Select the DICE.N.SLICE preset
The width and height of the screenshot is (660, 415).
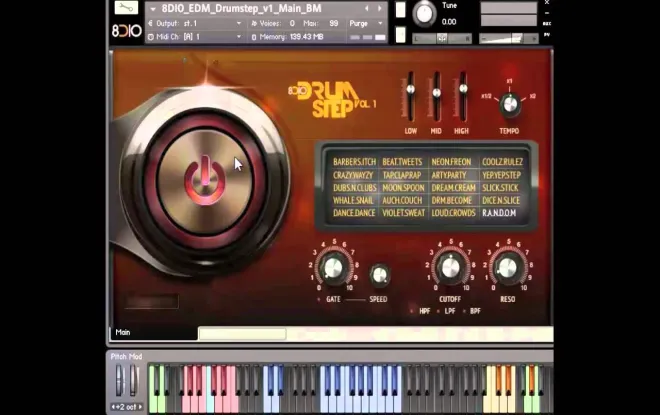501,200
